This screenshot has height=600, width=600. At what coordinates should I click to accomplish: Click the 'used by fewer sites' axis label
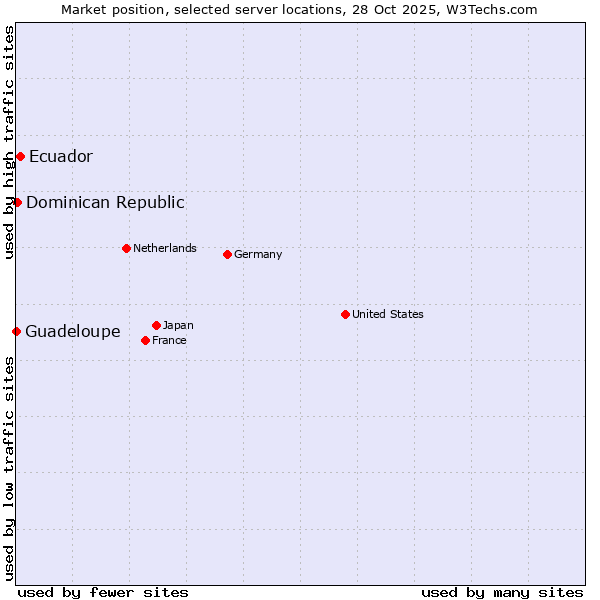pos(103,592)
